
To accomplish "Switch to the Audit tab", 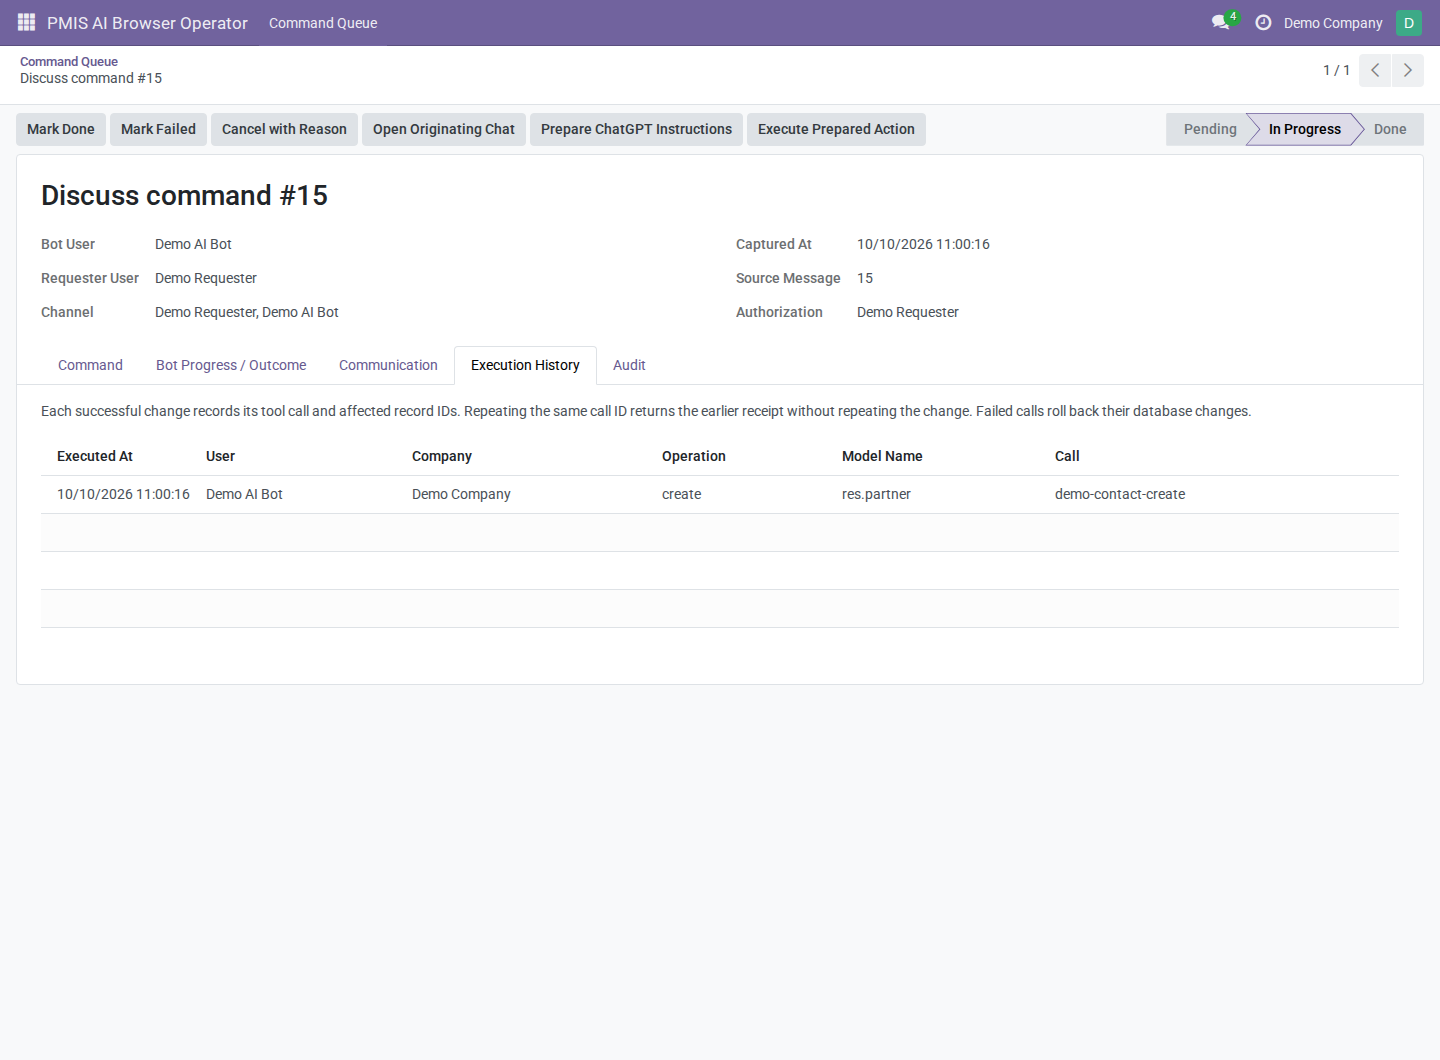I will click(x=629, y=365).
